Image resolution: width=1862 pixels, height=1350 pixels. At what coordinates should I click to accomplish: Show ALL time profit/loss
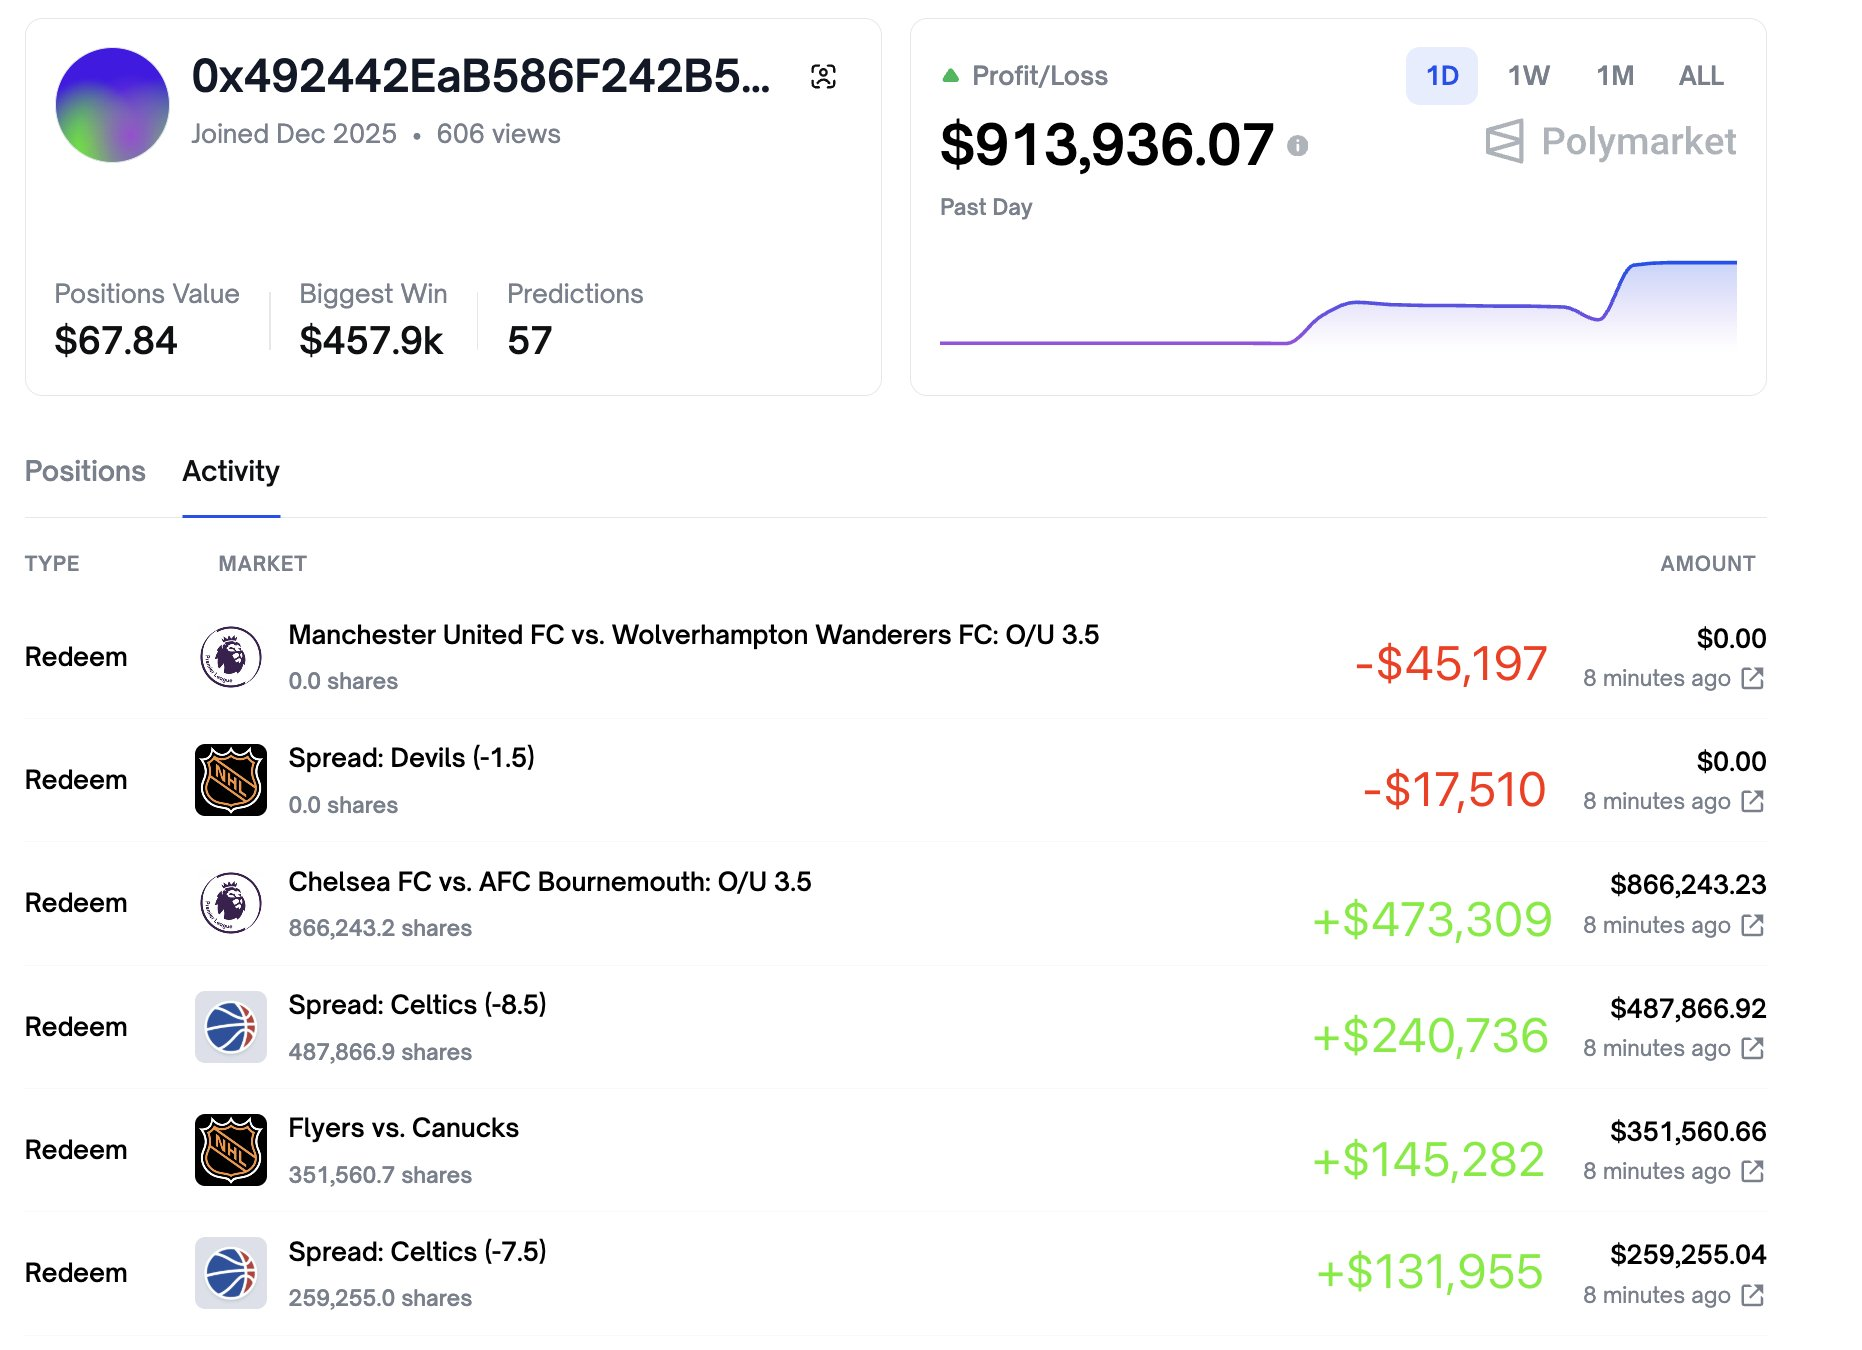coord(1700,76)
